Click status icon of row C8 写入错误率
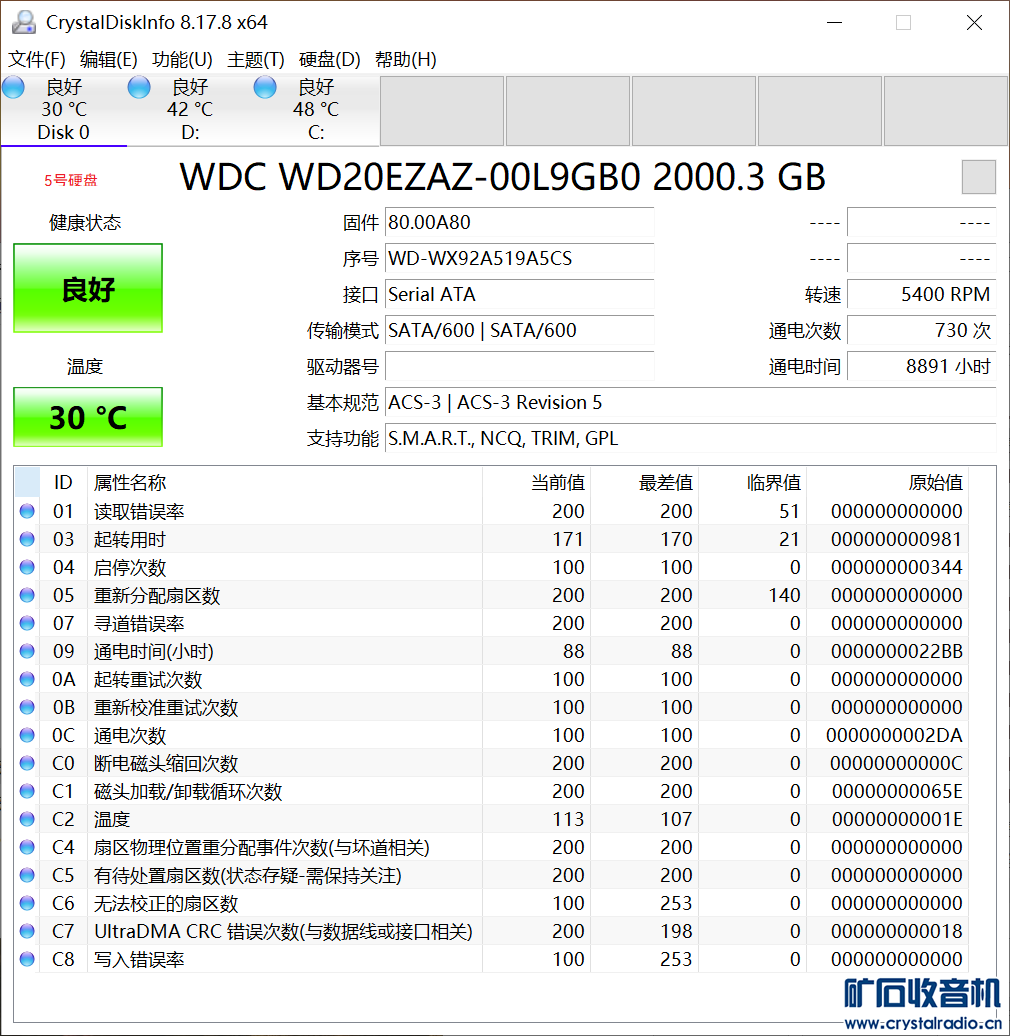The height and width of the screenshot is (1036, 1010). tap(27, 959)
